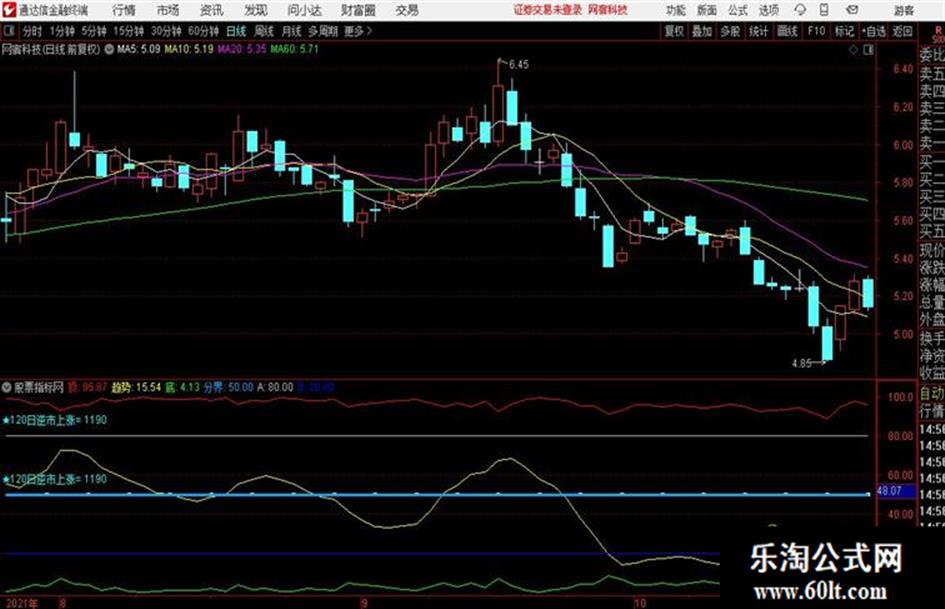Click the F10 company info button
Screen dimensions: 945x609
(816, 31)
